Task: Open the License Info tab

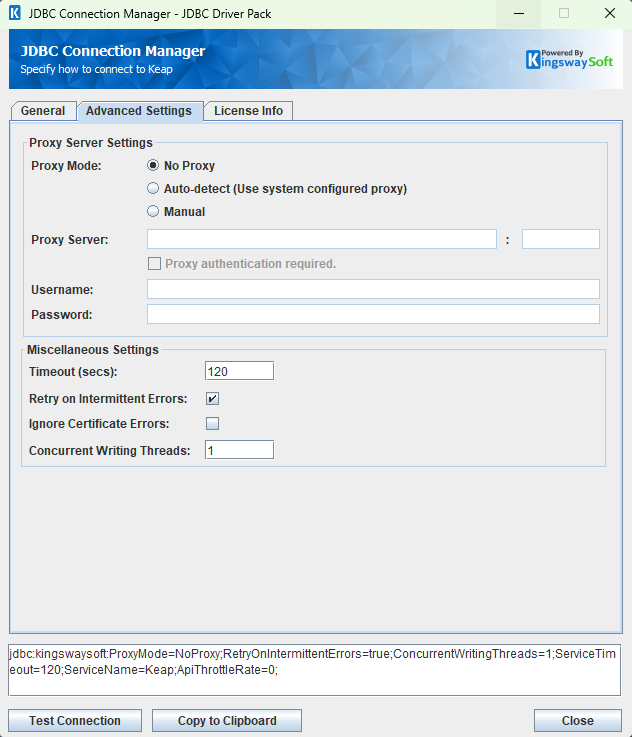Action: tap(248, 111)
